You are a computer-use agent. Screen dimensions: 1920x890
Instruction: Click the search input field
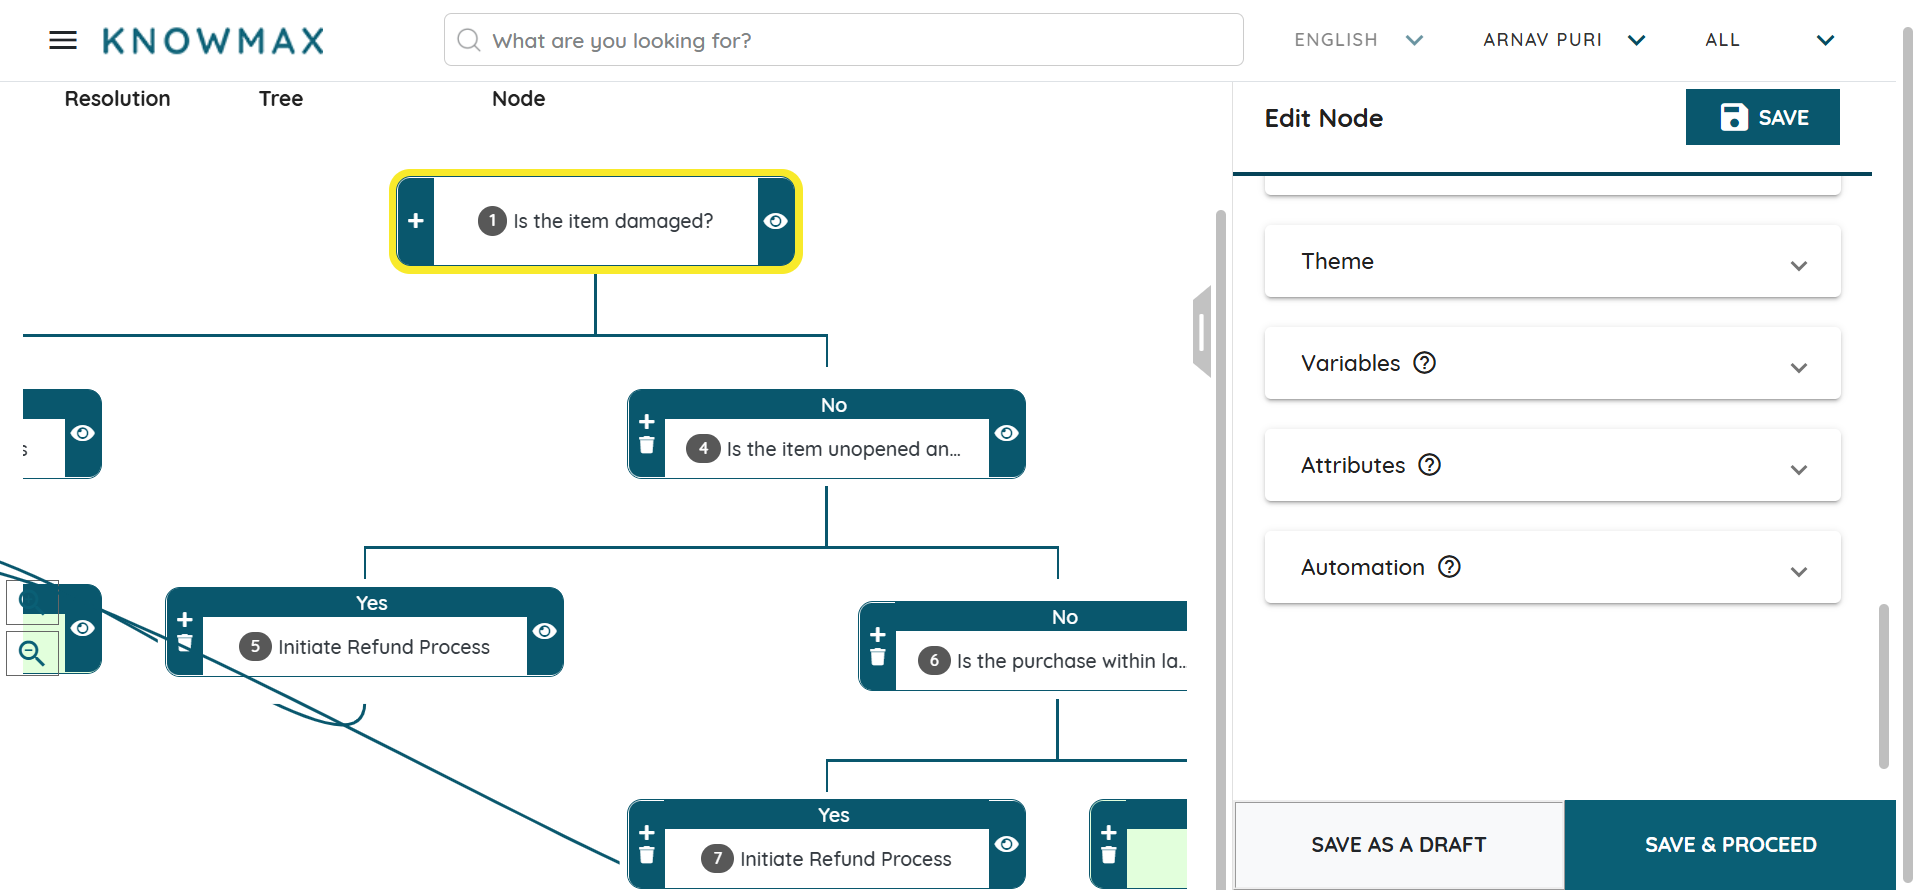pyautogui.click(x=843, y=40)
